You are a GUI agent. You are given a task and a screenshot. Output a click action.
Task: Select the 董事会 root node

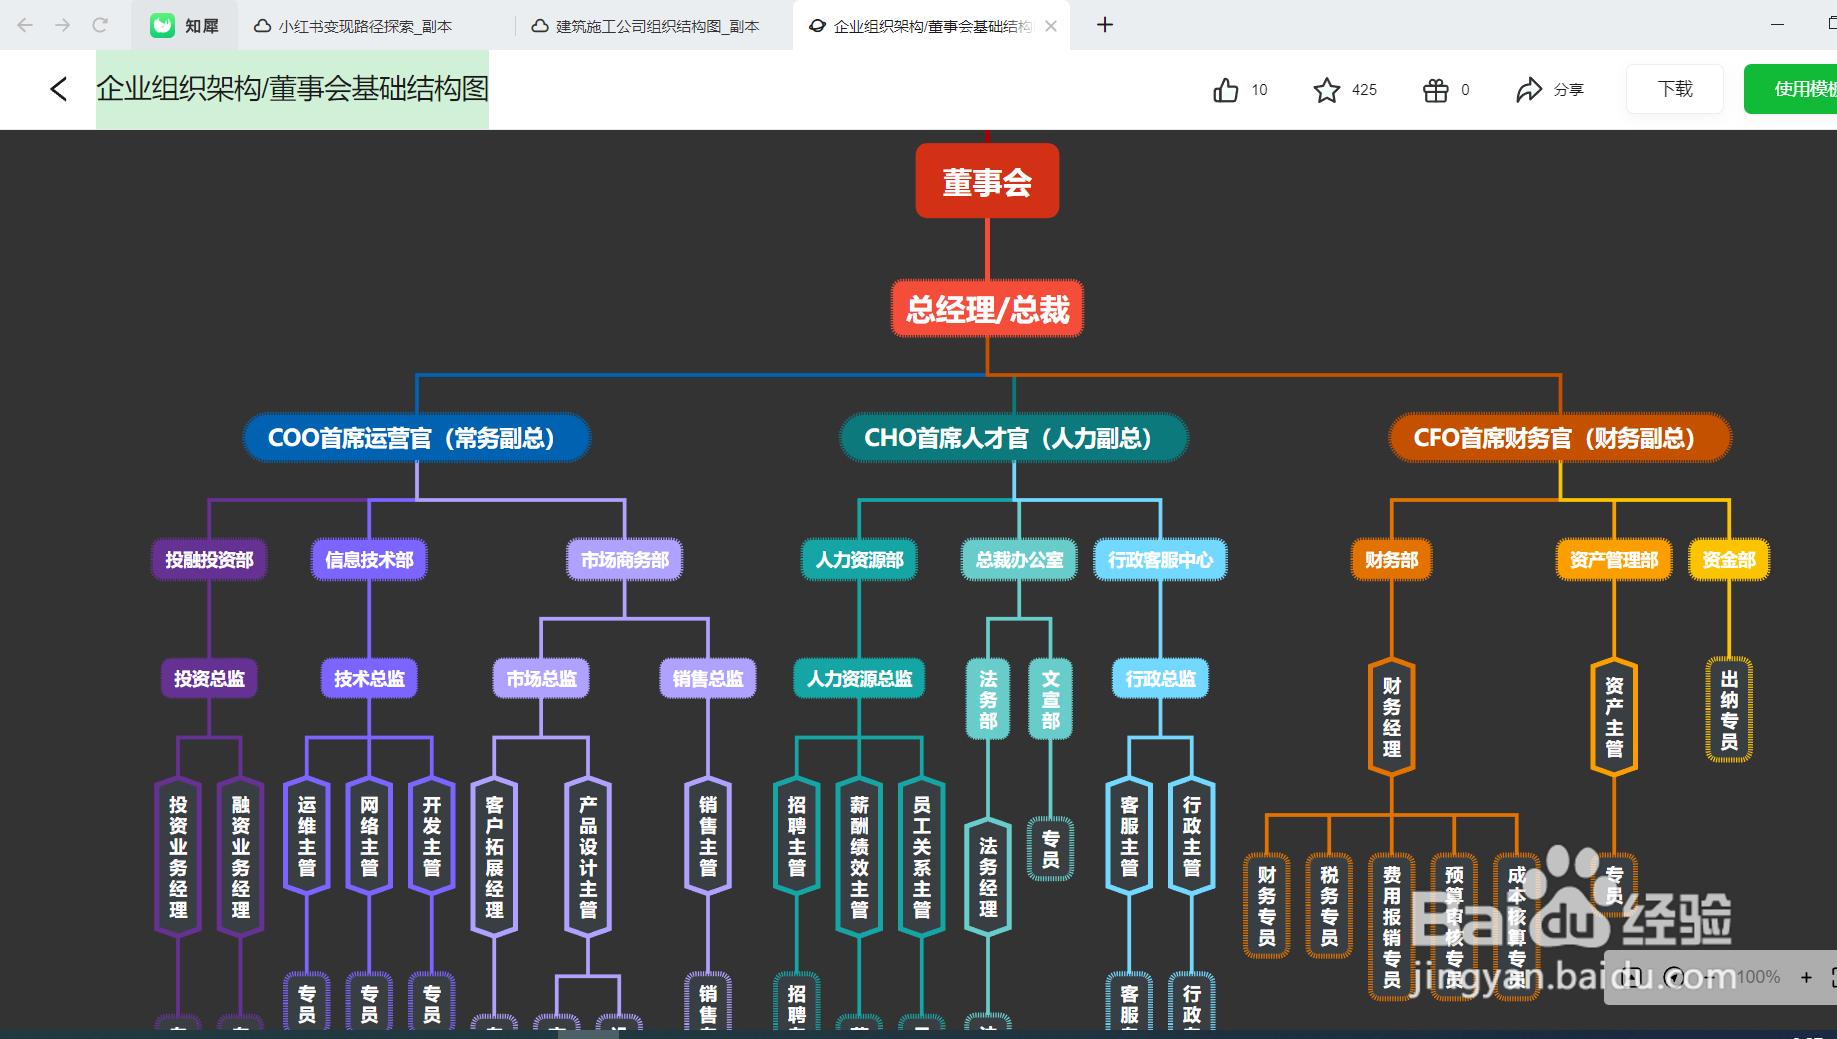[x=987, y=181]
